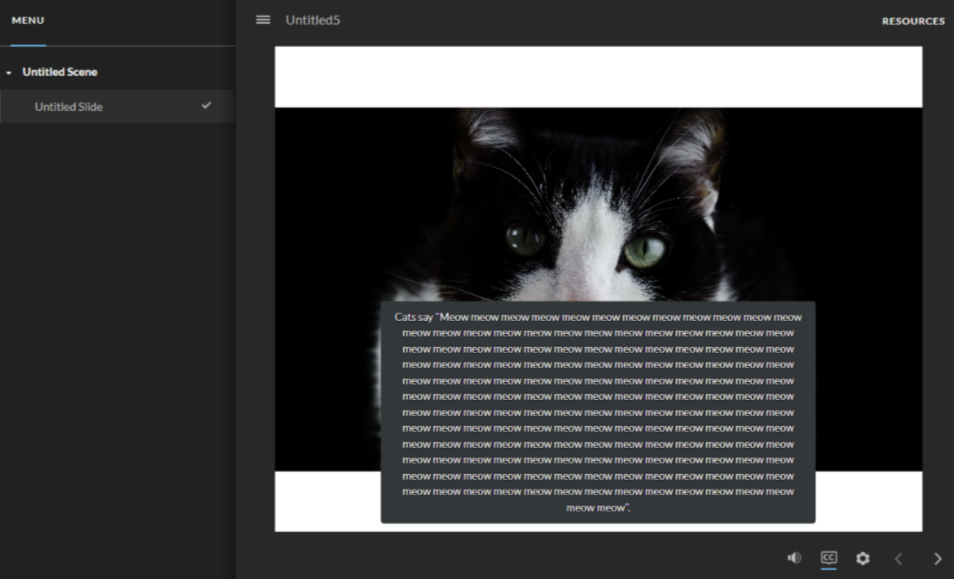Switch to the MENU tab
The width and height of the screenshot is (954, 579).
click(28, 21)
